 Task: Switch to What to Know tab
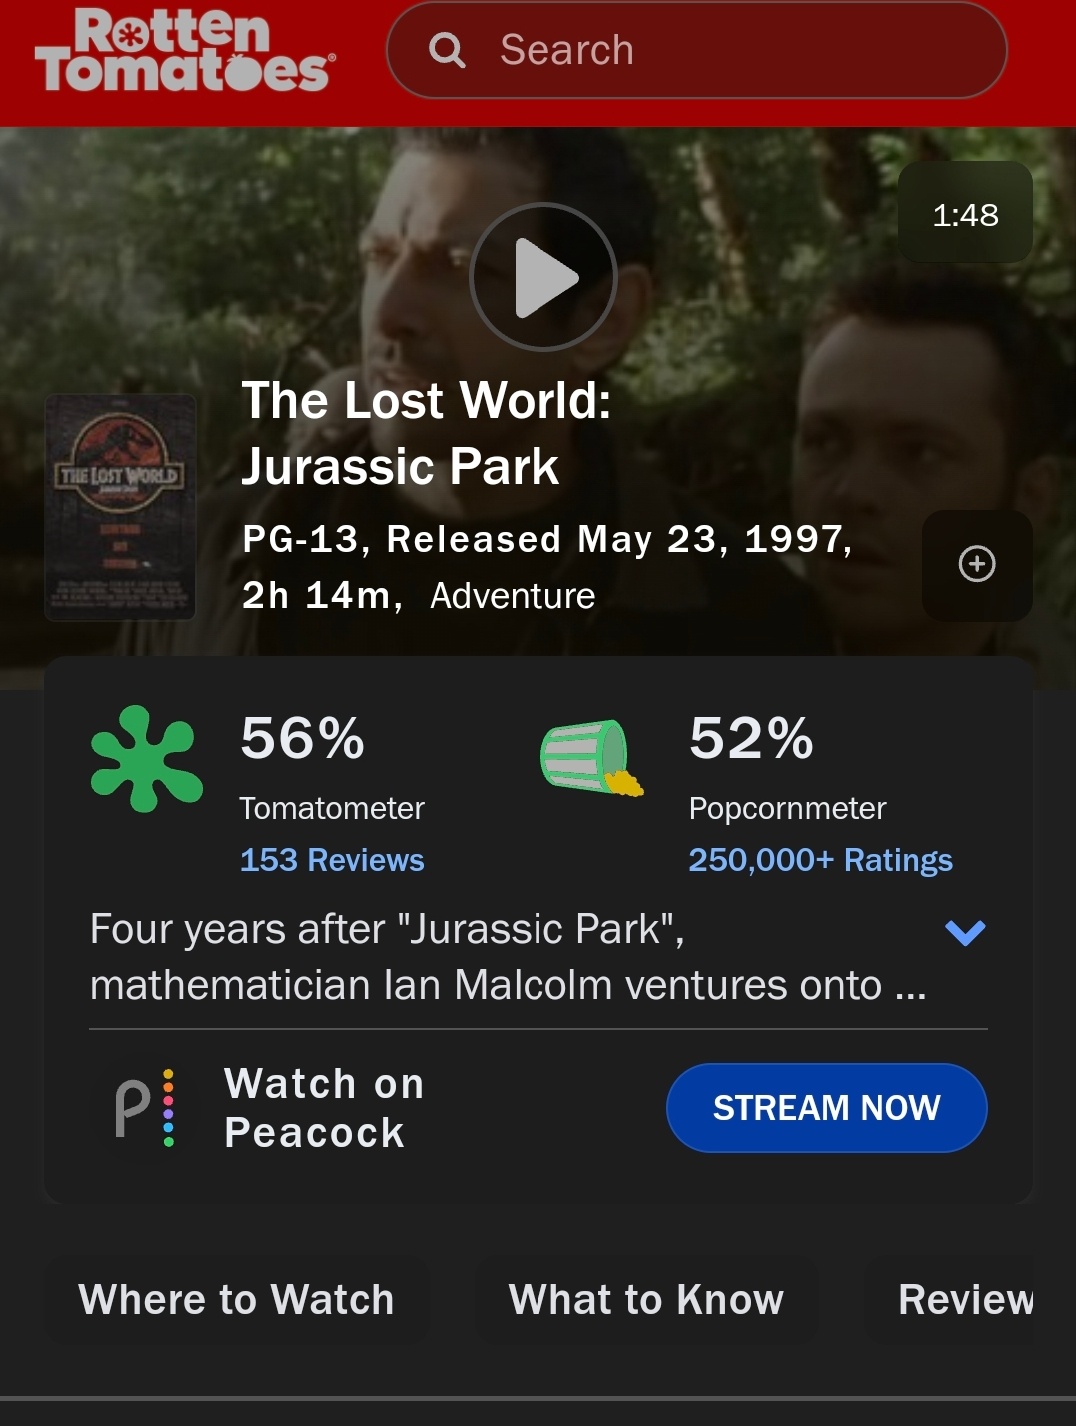tap(646, 1300)
